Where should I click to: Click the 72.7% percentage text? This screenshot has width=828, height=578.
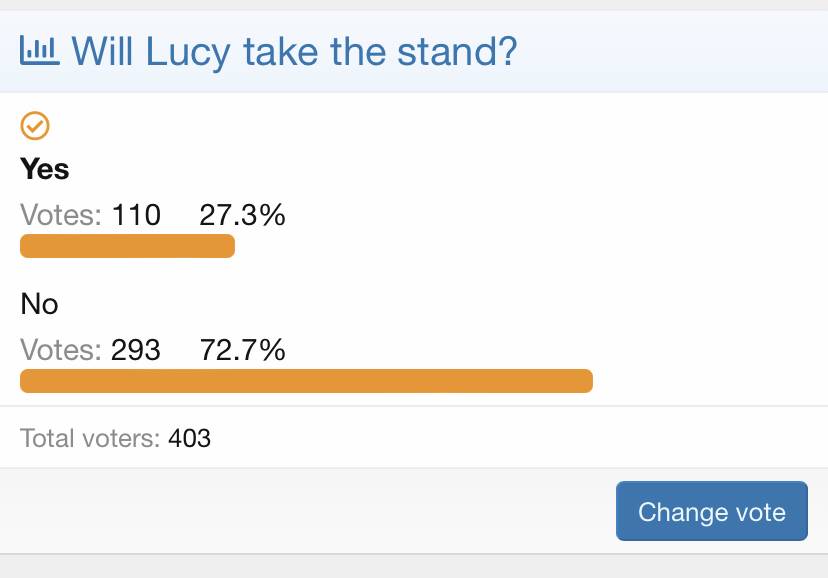242,350
